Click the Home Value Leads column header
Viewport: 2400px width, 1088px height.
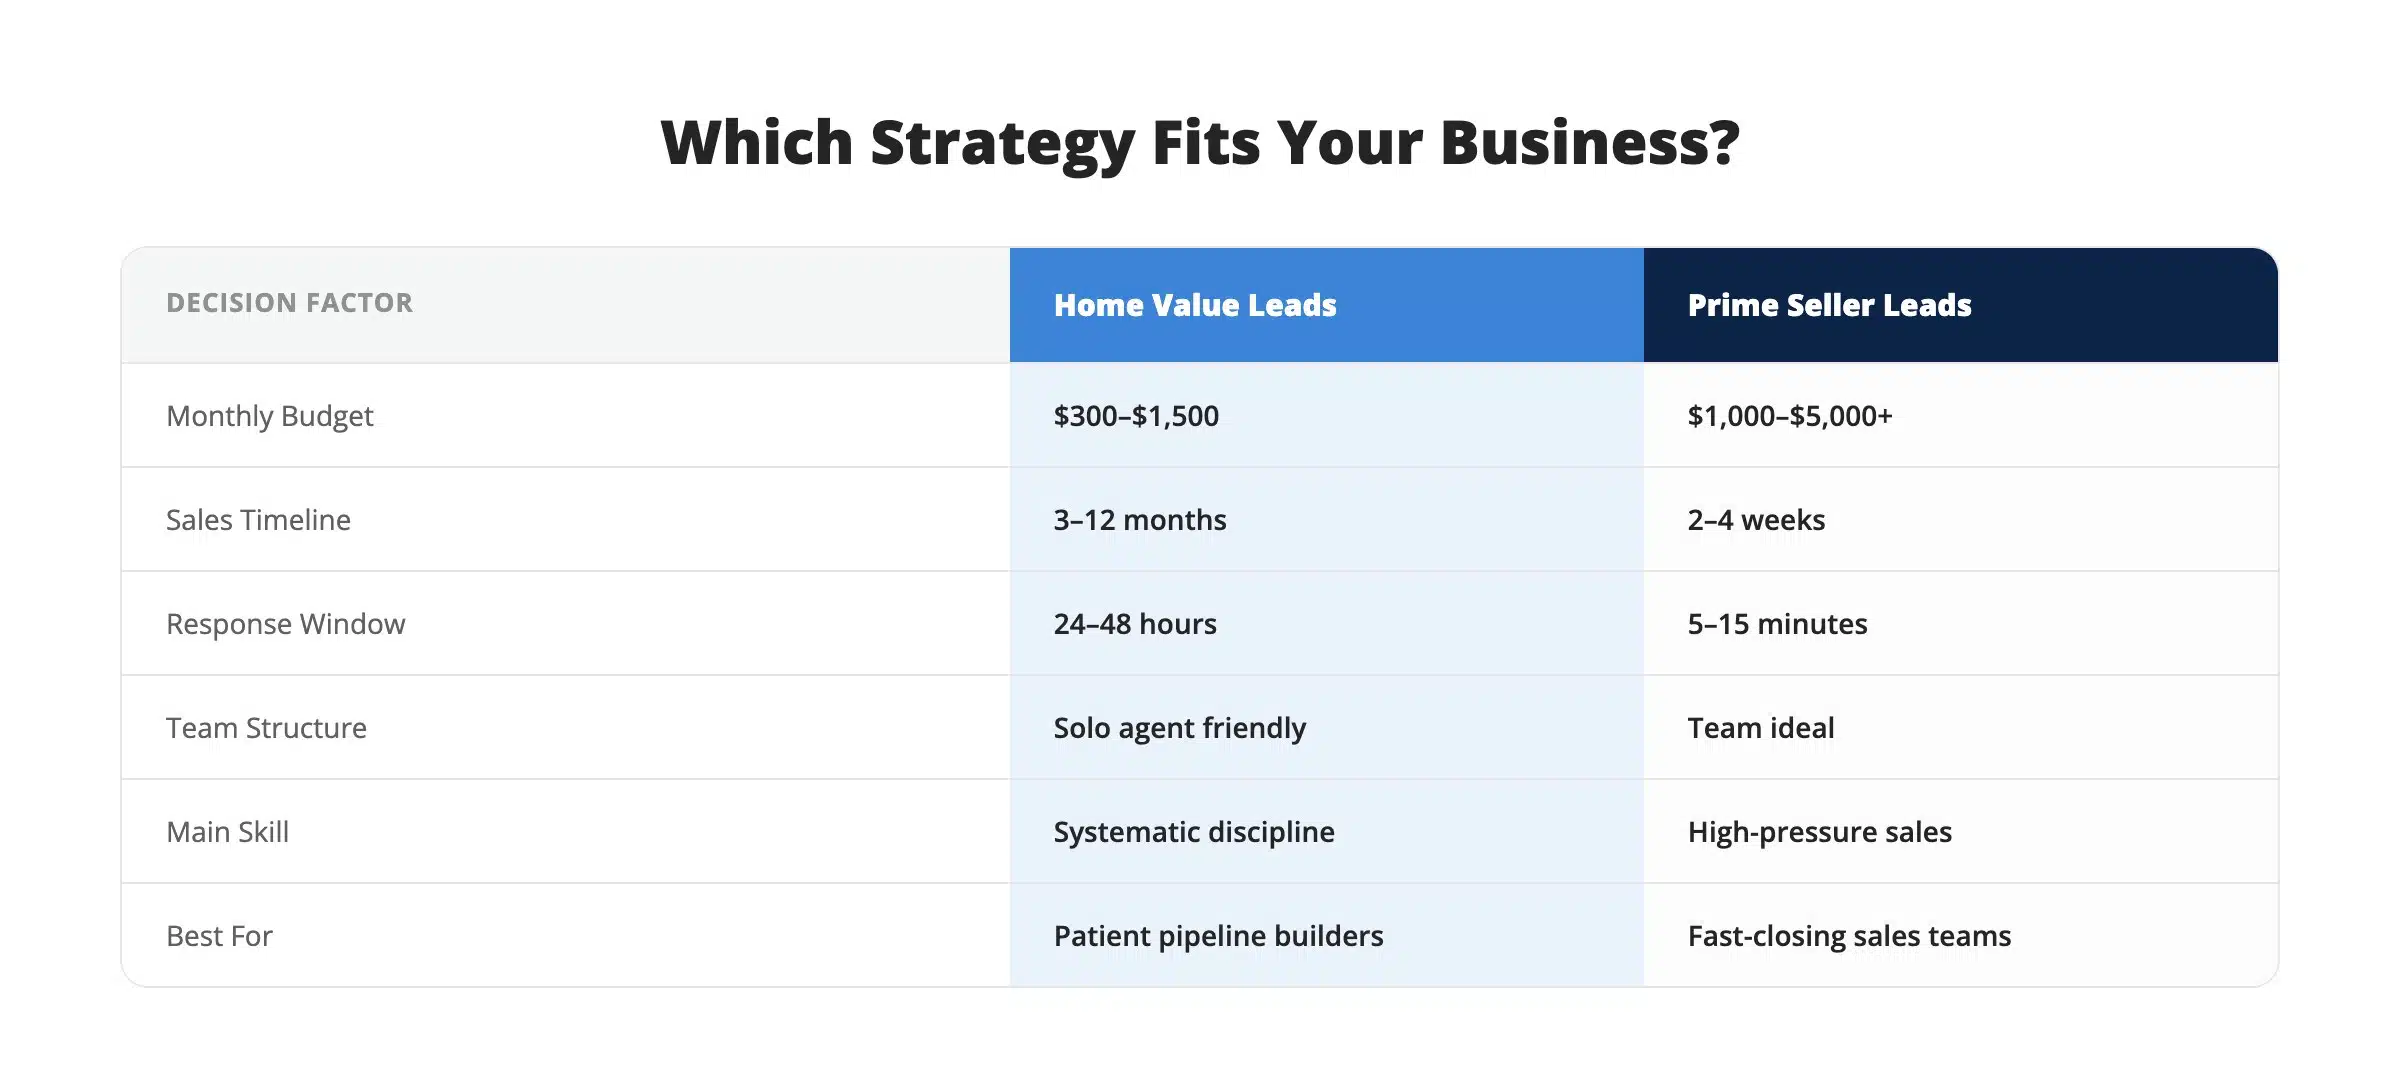click(x=1326, y=305)
